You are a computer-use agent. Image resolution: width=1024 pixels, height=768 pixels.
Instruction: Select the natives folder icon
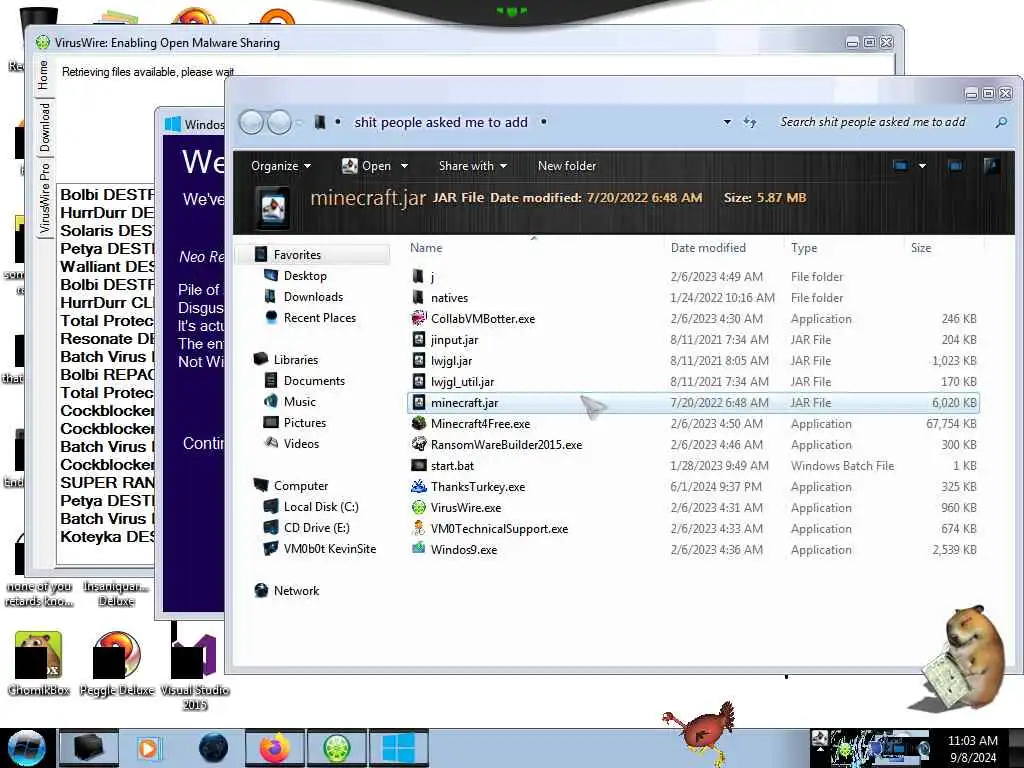[x=419, y=297]
